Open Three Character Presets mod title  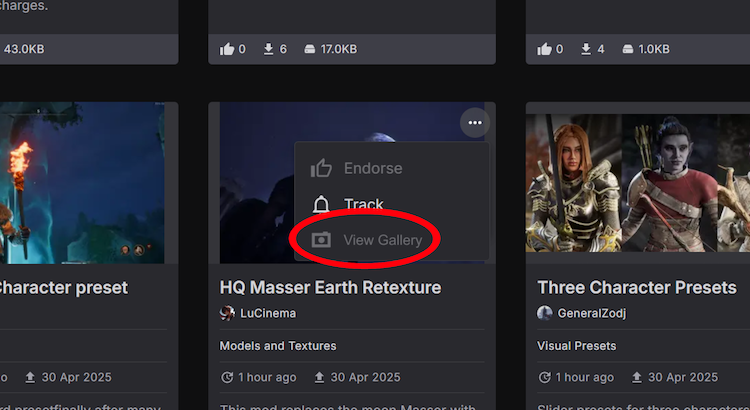pos(637,288)
